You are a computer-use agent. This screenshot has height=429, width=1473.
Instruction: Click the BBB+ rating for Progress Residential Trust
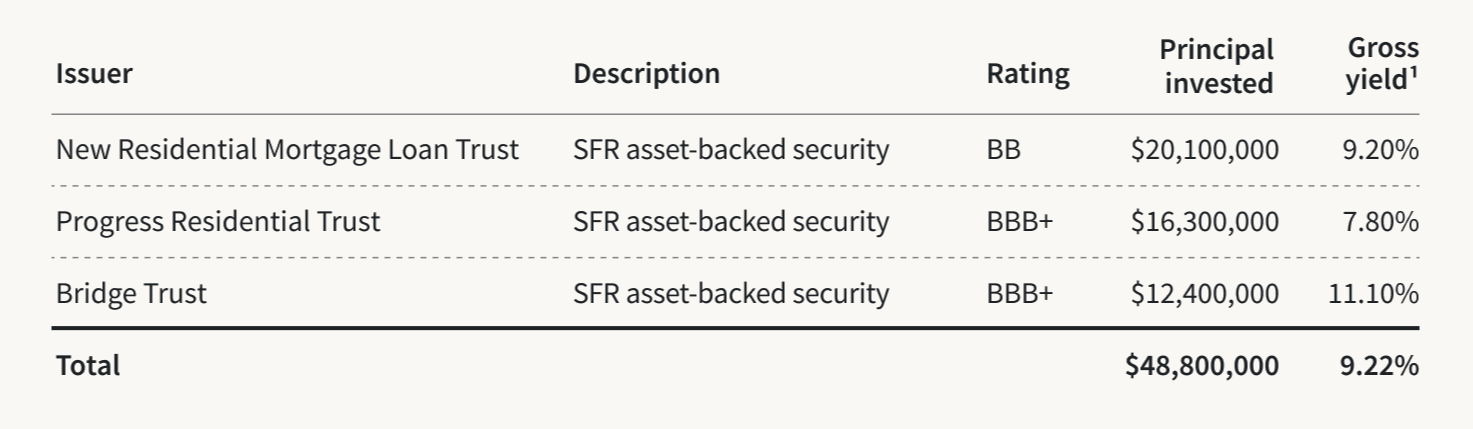pyautogui.click(x=1019, y=221)
